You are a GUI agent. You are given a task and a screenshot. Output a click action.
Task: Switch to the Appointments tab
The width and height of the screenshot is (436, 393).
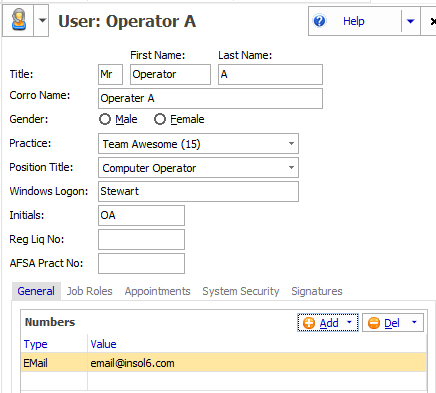158,291
